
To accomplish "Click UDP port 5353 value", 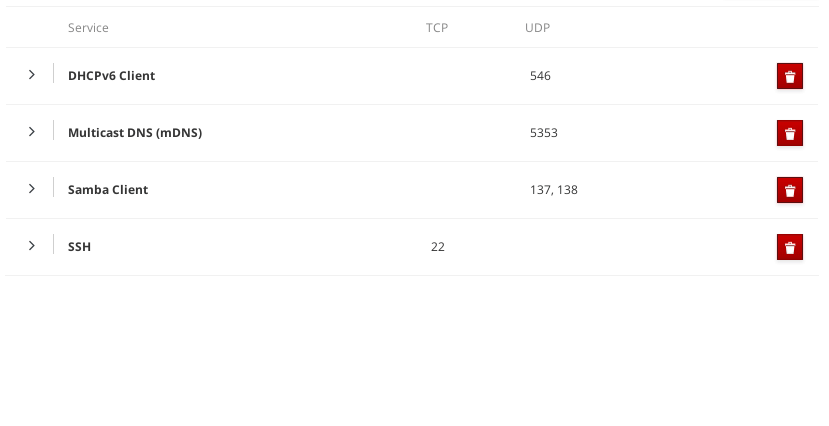I will 544,133.
